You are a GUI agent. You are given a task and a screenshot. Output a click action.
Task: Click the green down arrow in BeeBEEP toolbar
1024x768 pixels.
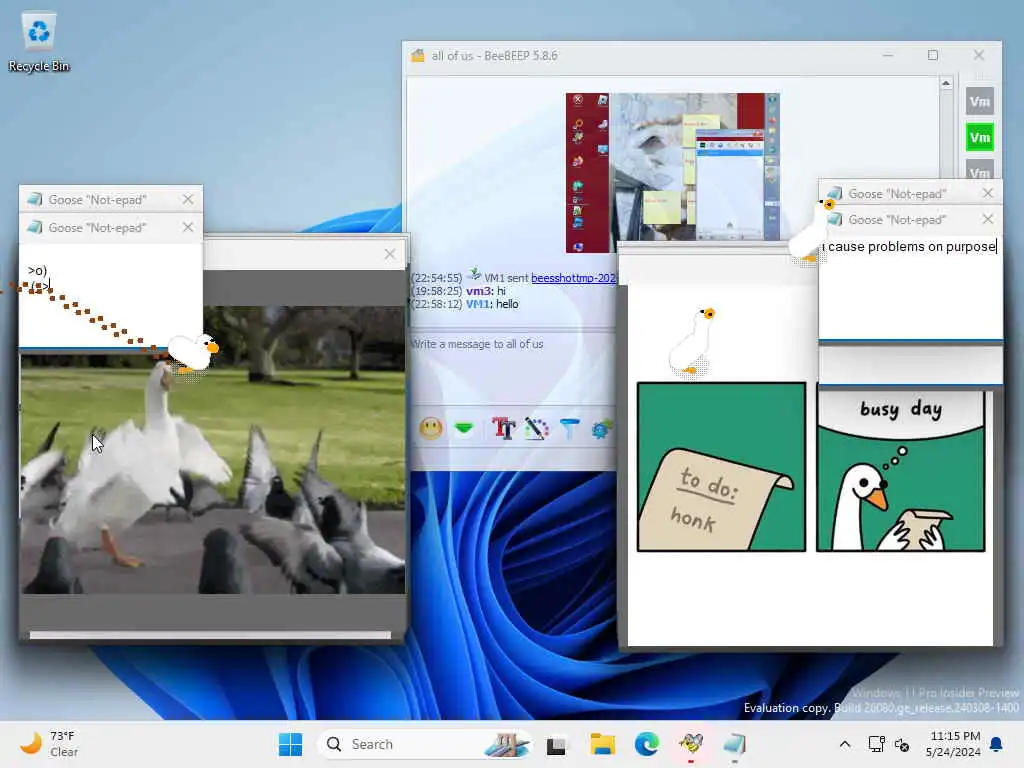(x=464, y=428)
